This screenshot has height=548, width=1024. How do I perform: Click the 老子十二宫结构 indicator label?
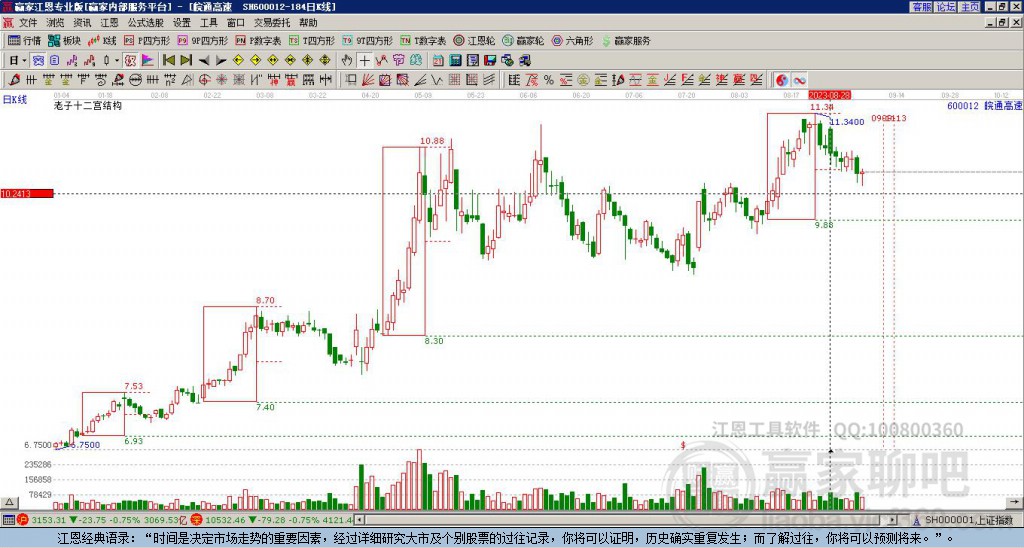pyautogui.click(x=88, y=105)
